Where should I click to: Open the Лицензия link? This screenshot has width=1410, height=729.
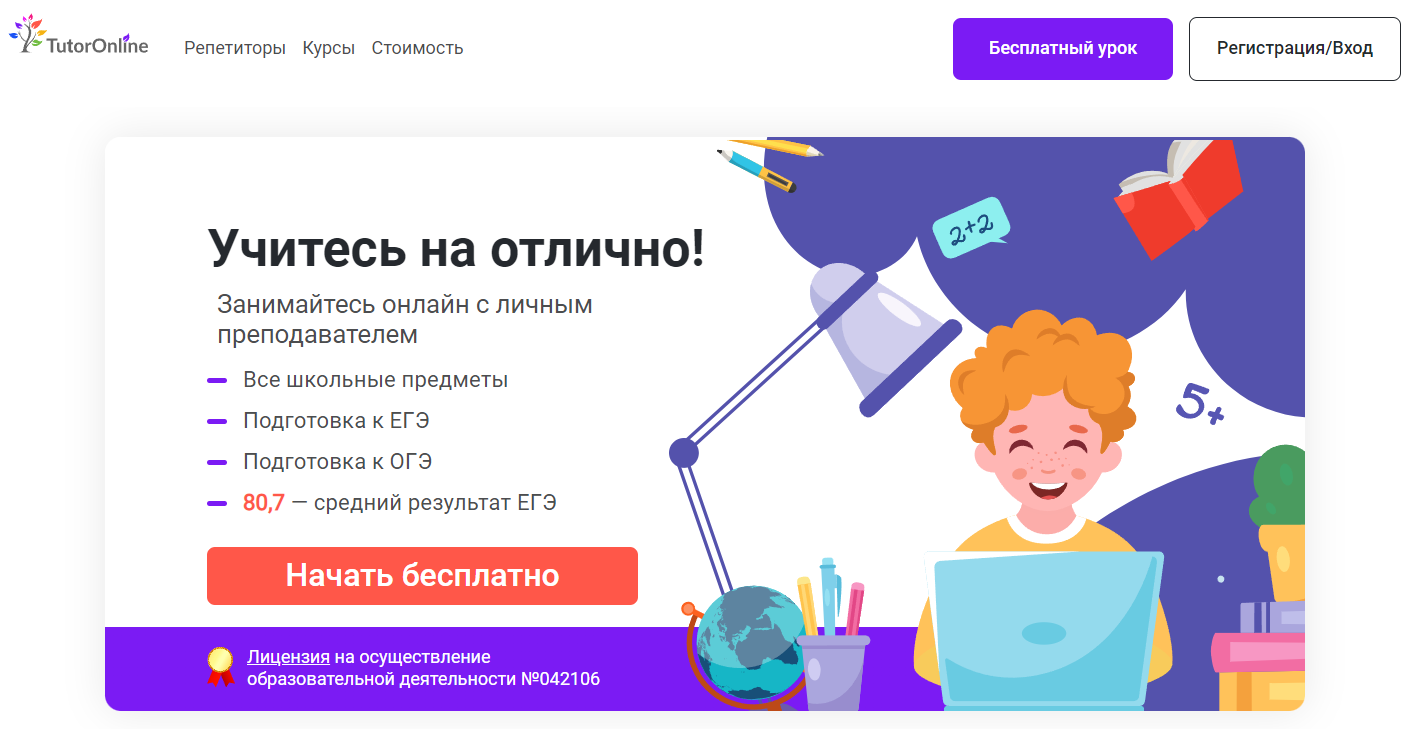pyautogui.click(x=288, y=657)
